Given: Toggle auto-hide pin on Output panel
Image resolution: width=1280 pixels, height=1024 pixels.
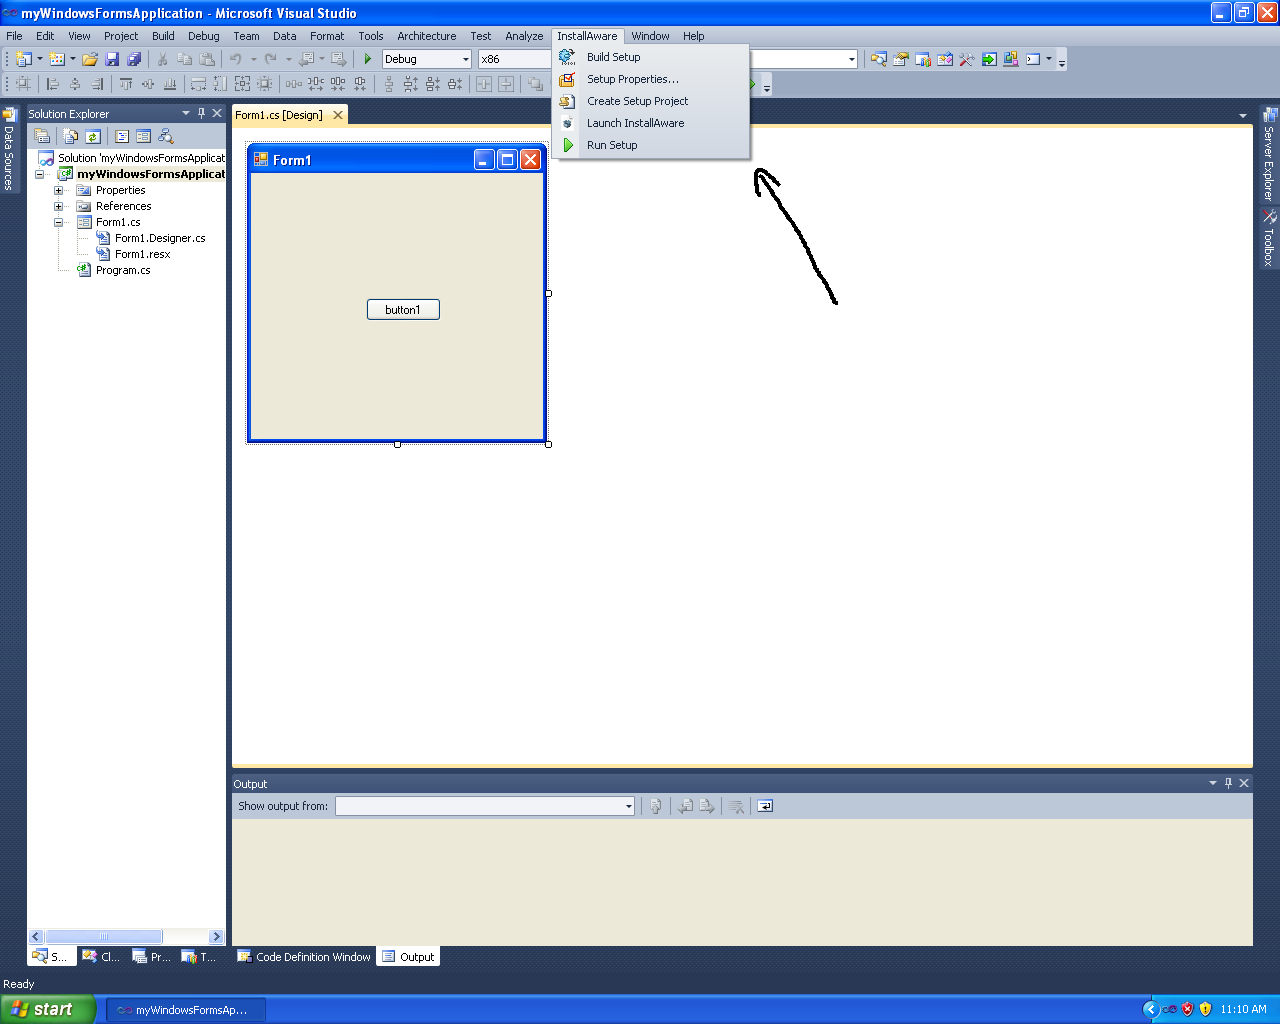Looking at the screenshot, I should 1229,783.
